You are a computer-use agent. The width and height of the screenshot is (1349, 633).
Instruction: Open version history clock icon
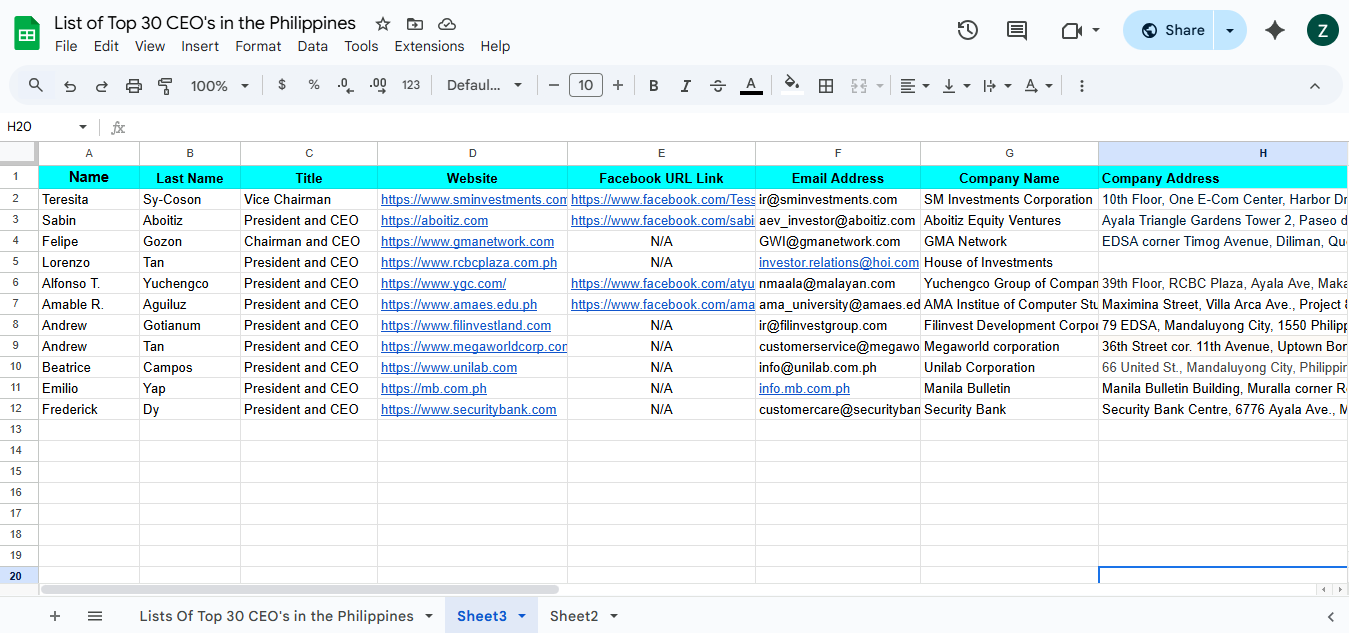[x=967, y=30]
